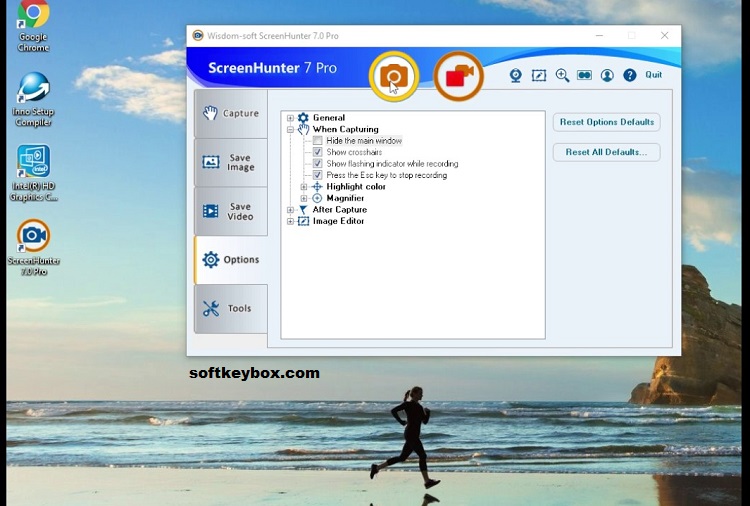Expand the General tree node
This screenshot has height=506, width=750.
(x=290, y=118)
